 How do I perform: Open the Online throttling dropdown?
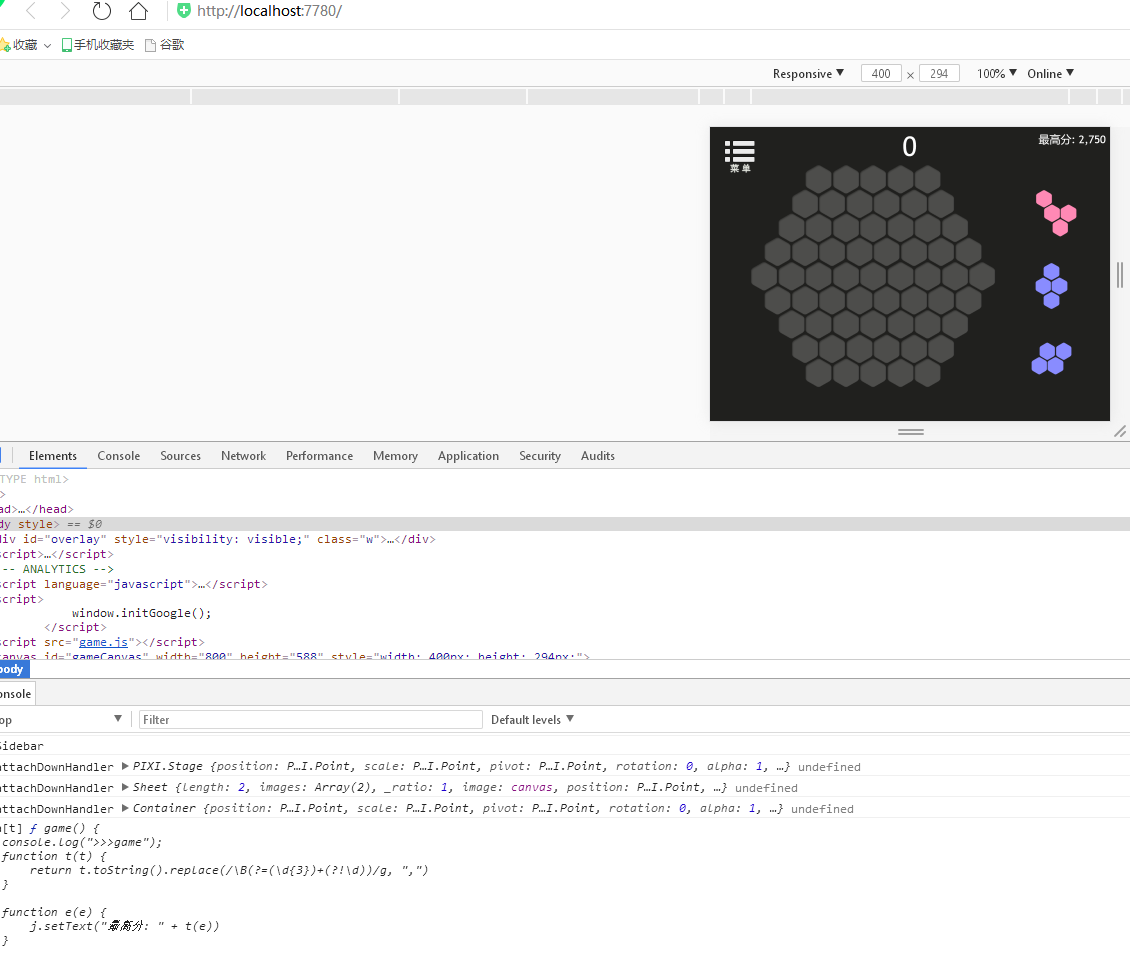(x=1050, y=74)
